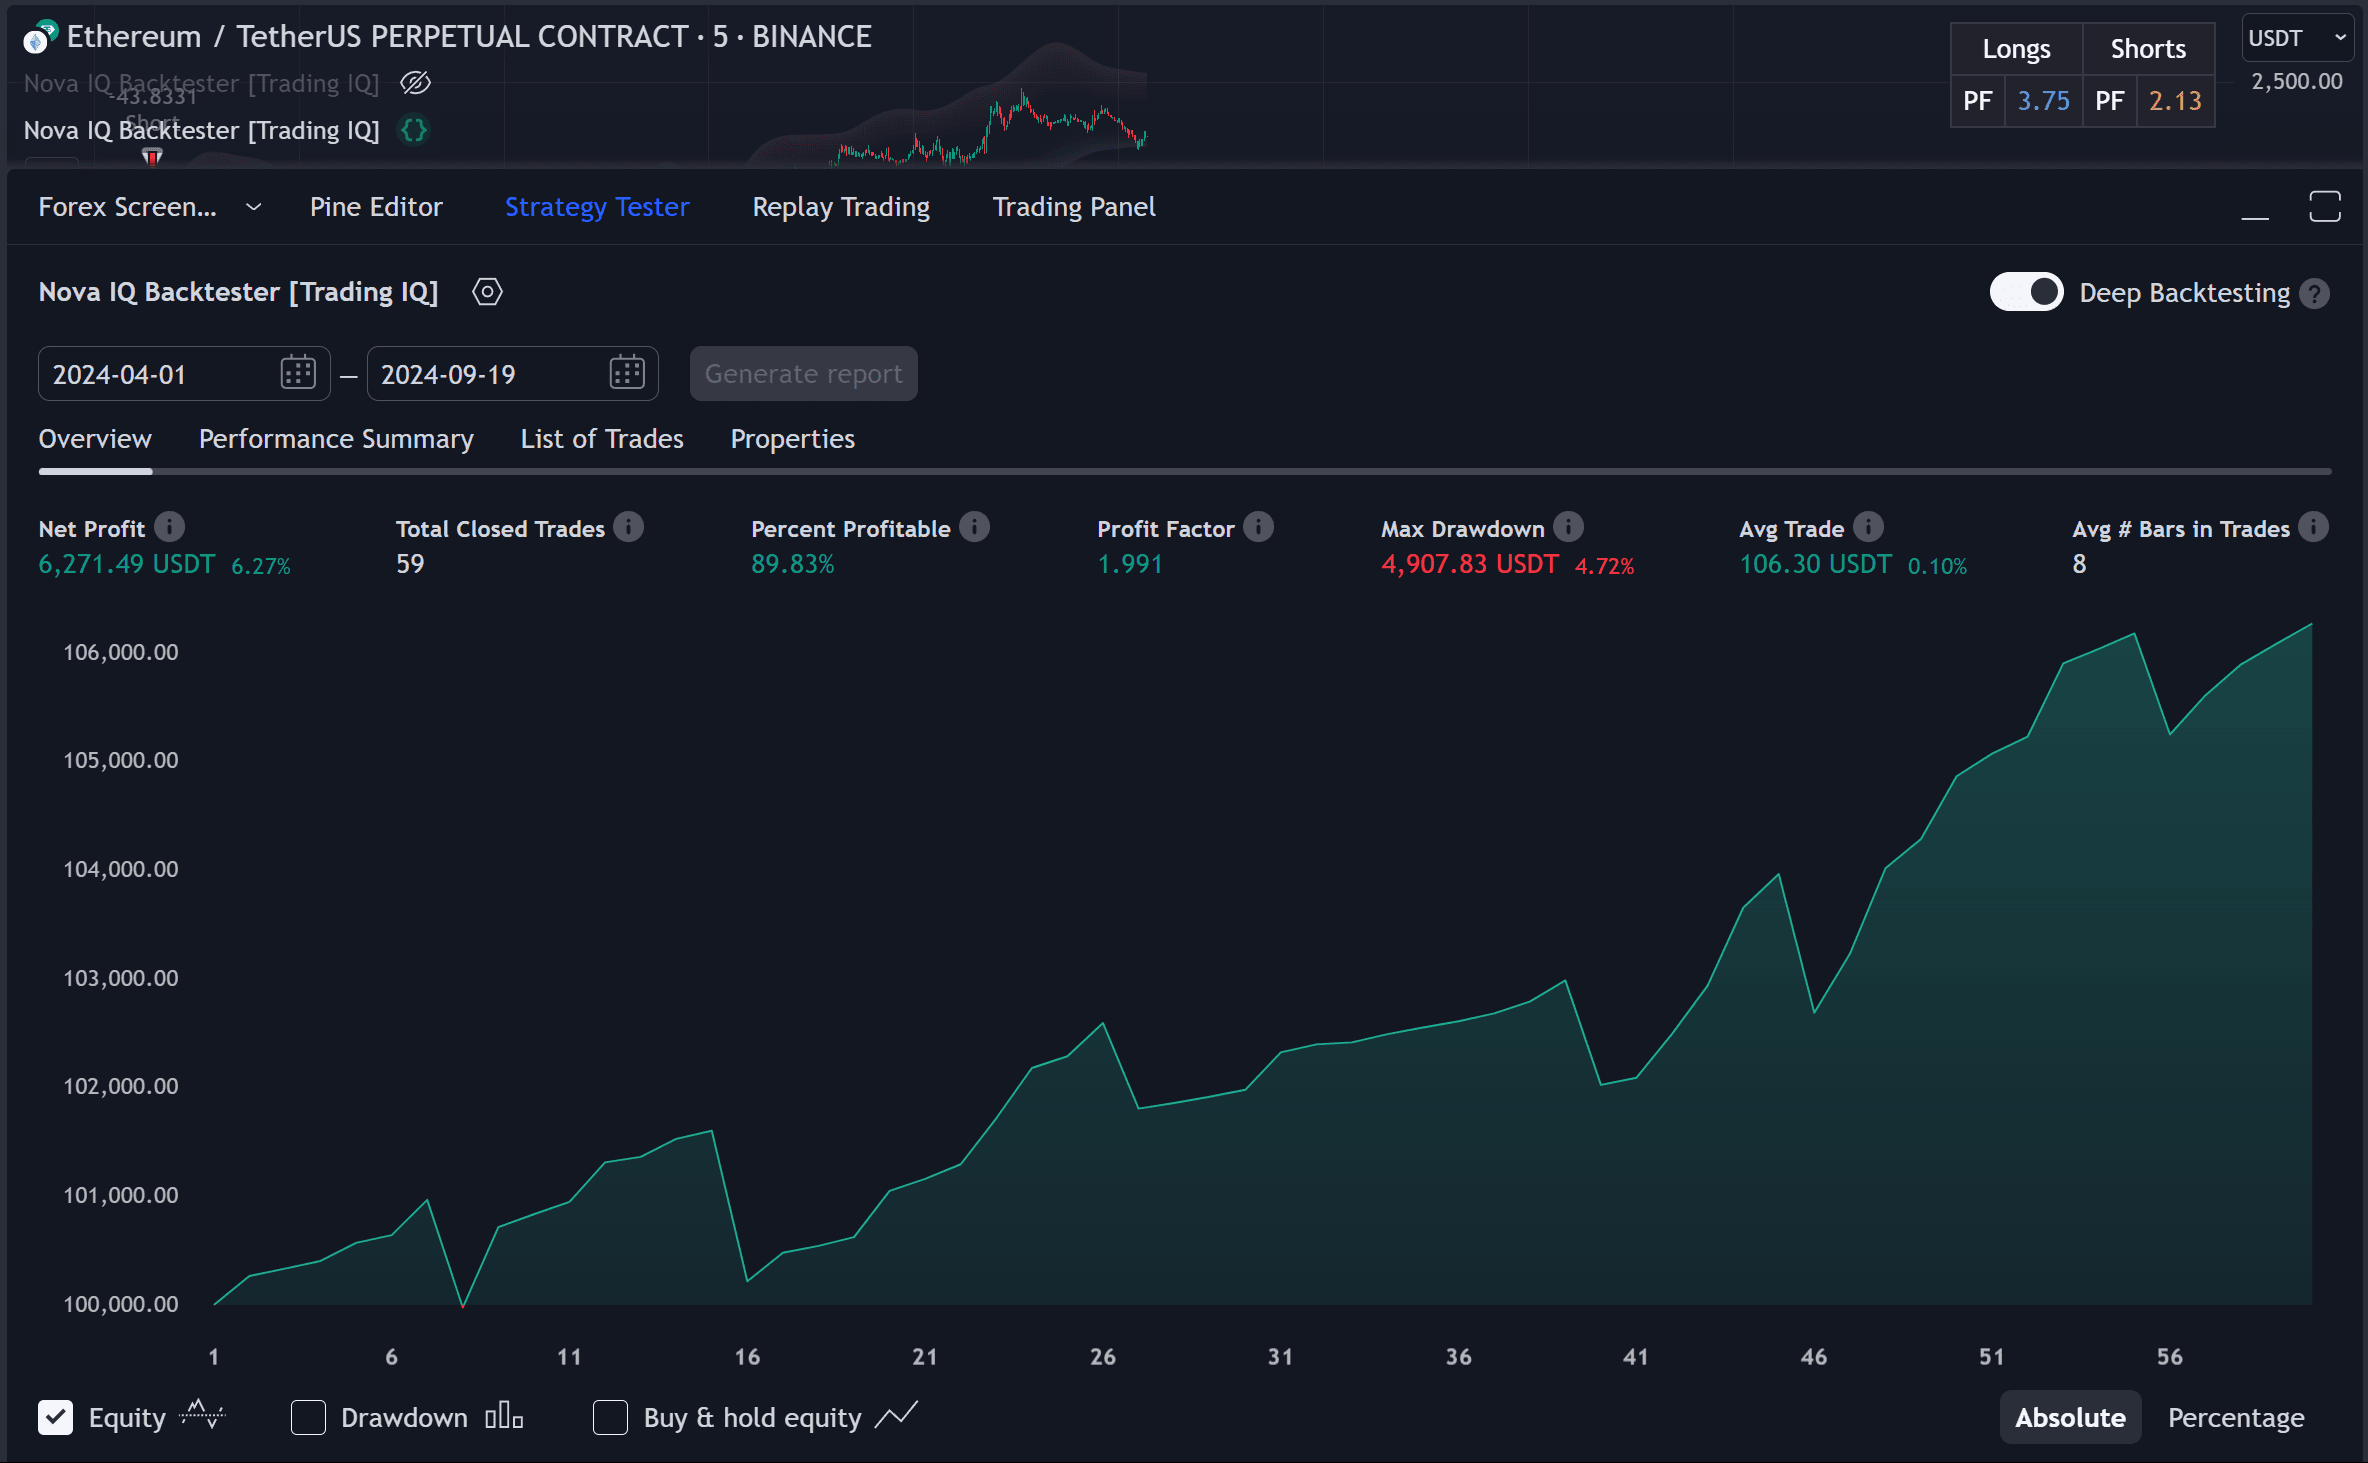
Task: Click the Ethereum symbol logo icon
Action: (40, 37)
